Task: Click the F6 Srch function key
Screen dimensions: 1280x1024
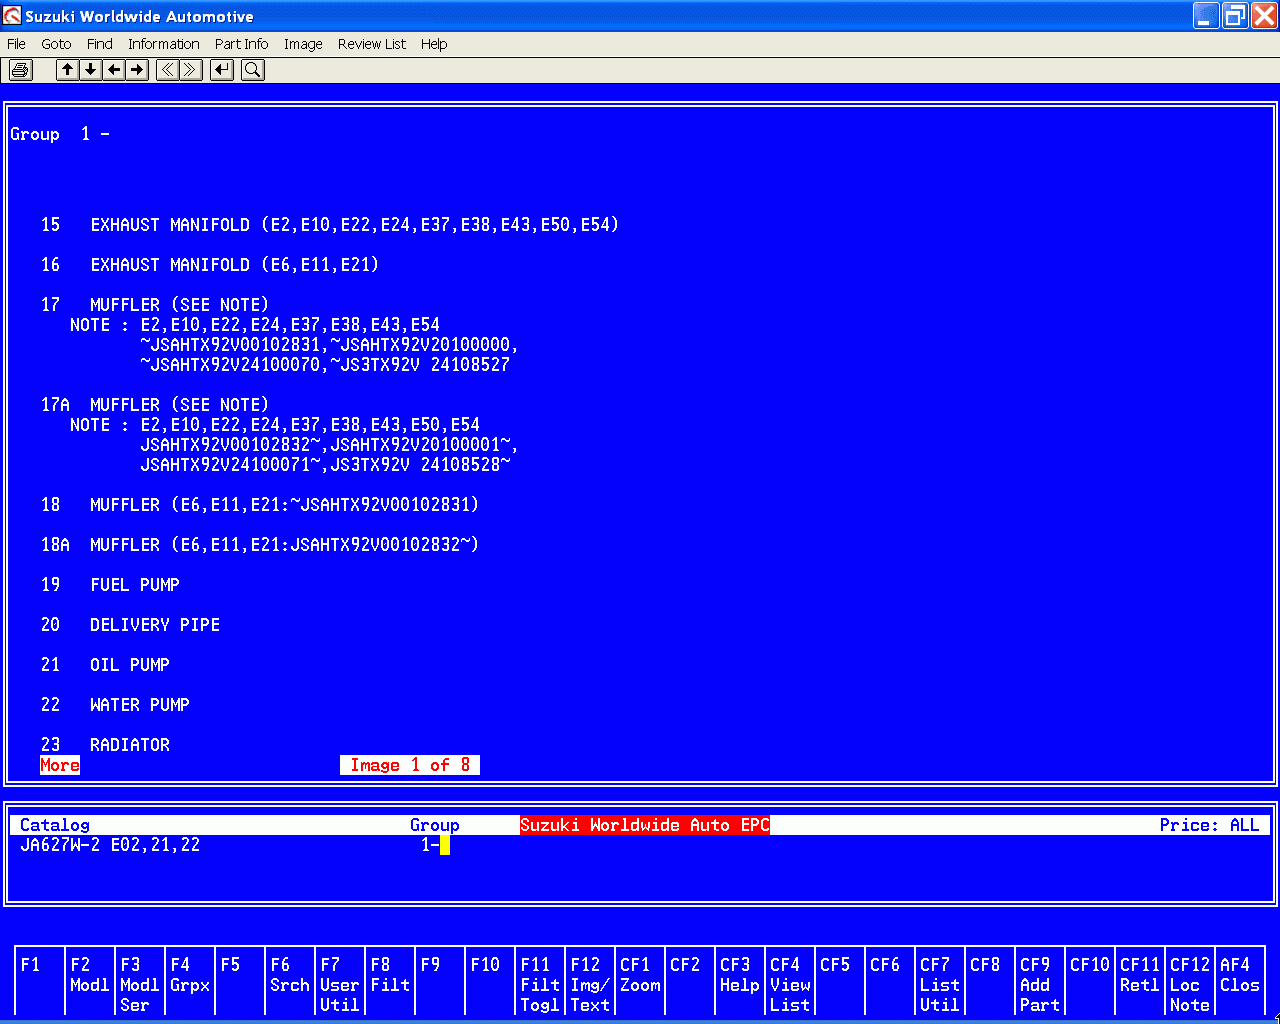Action: [290, 981]
